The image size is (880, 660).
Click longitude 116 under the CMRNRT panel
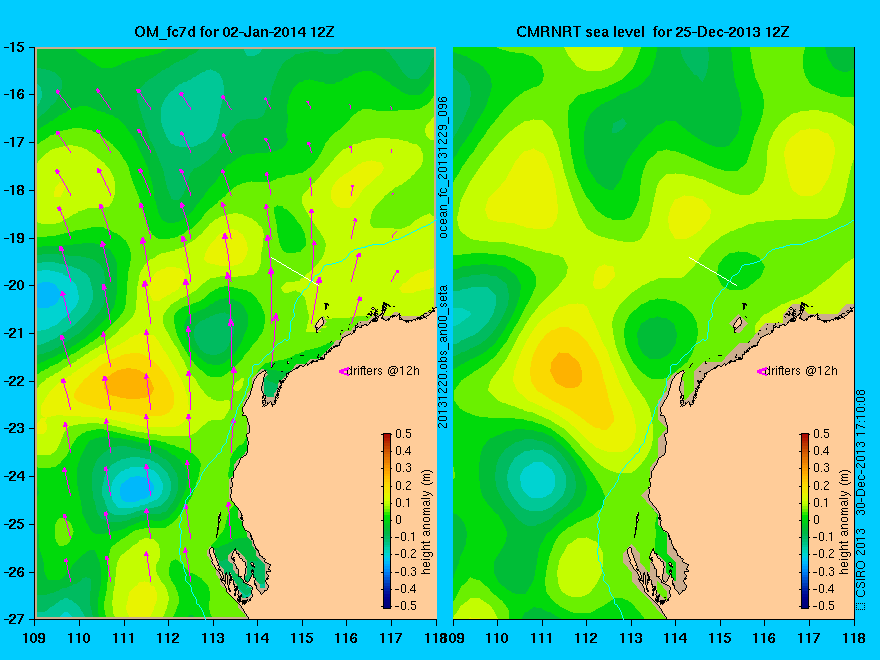[764, 638]
